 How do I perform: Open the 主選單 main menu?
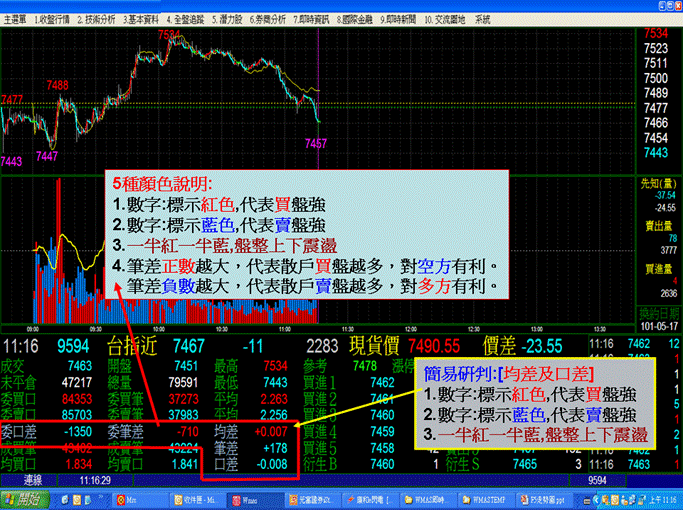(14, 19)
